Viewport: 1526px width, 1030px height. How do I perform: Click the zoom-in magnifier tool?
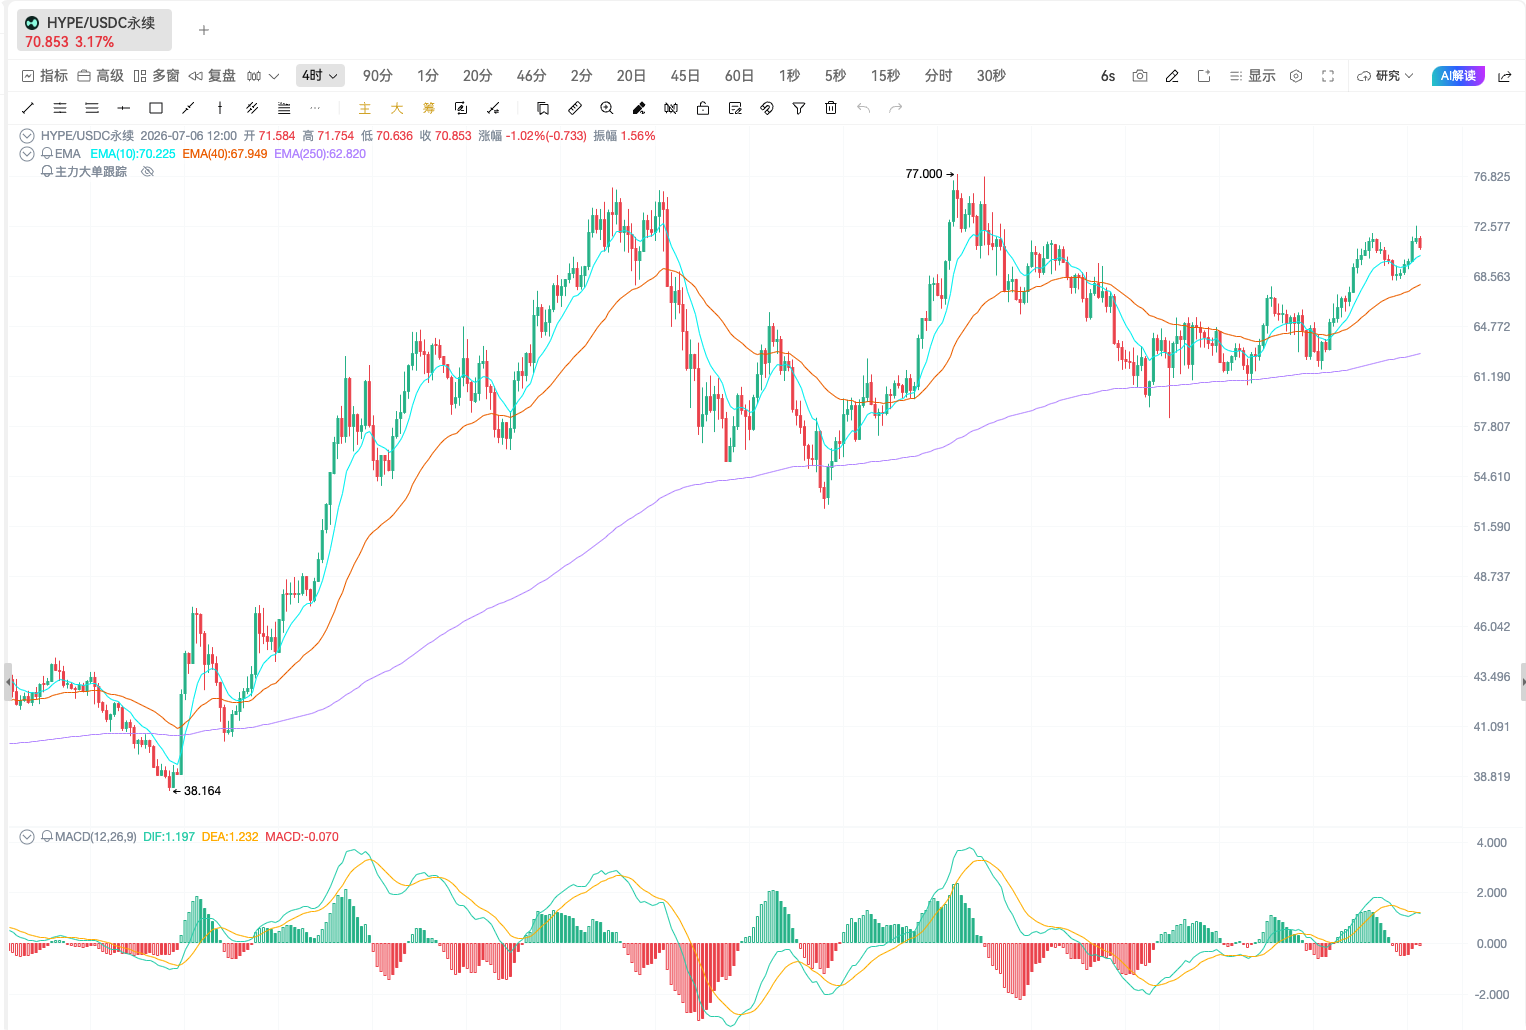607,108
